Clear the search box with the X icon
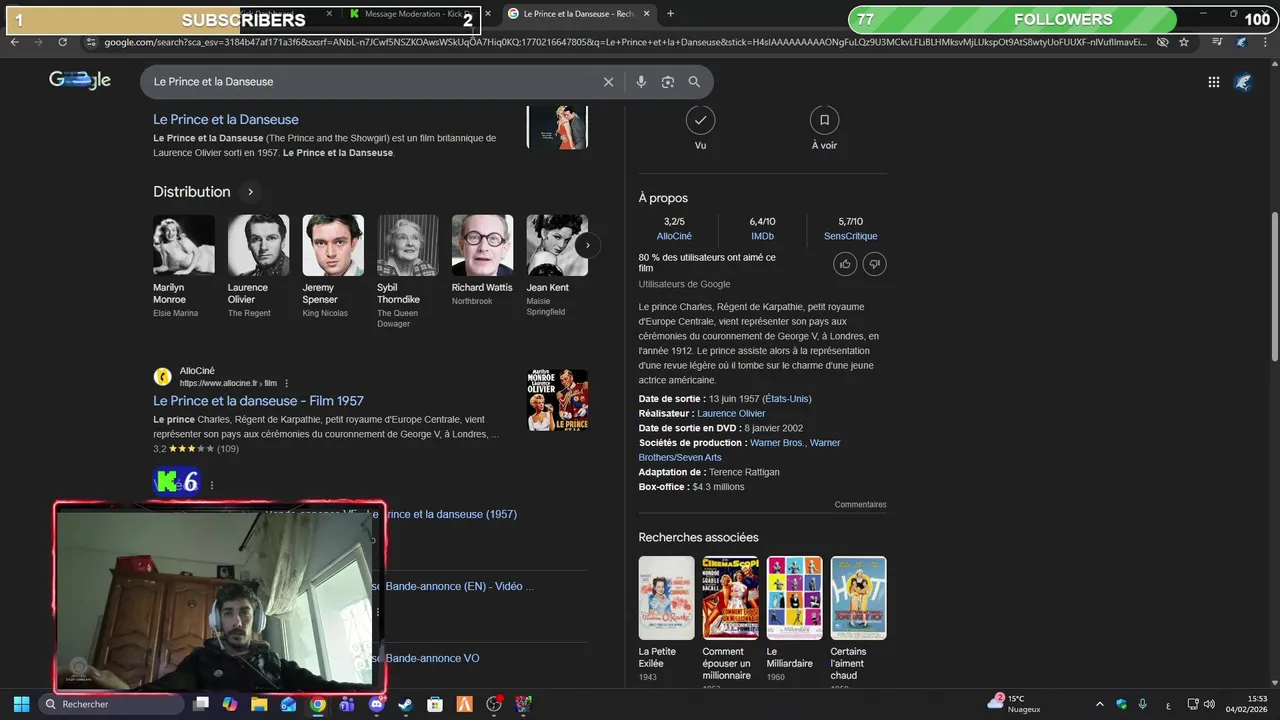This screenshot has height=720, width=1280. (x=608, y=82)
